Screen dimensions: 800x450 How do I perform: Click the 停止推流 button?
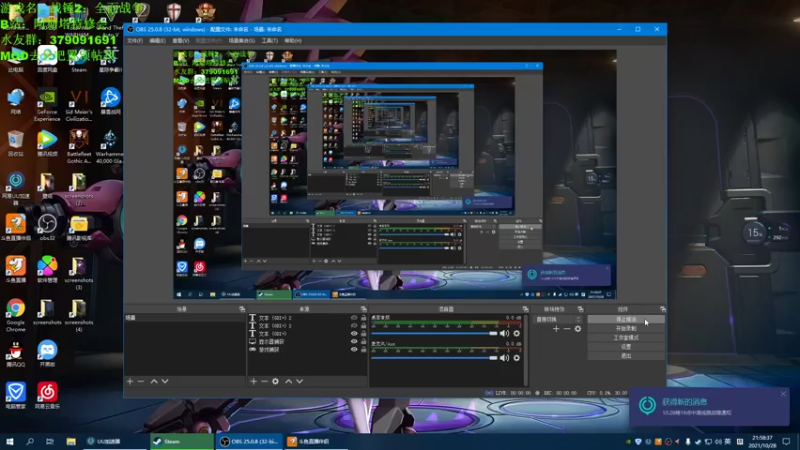click(x=626, y=319)
